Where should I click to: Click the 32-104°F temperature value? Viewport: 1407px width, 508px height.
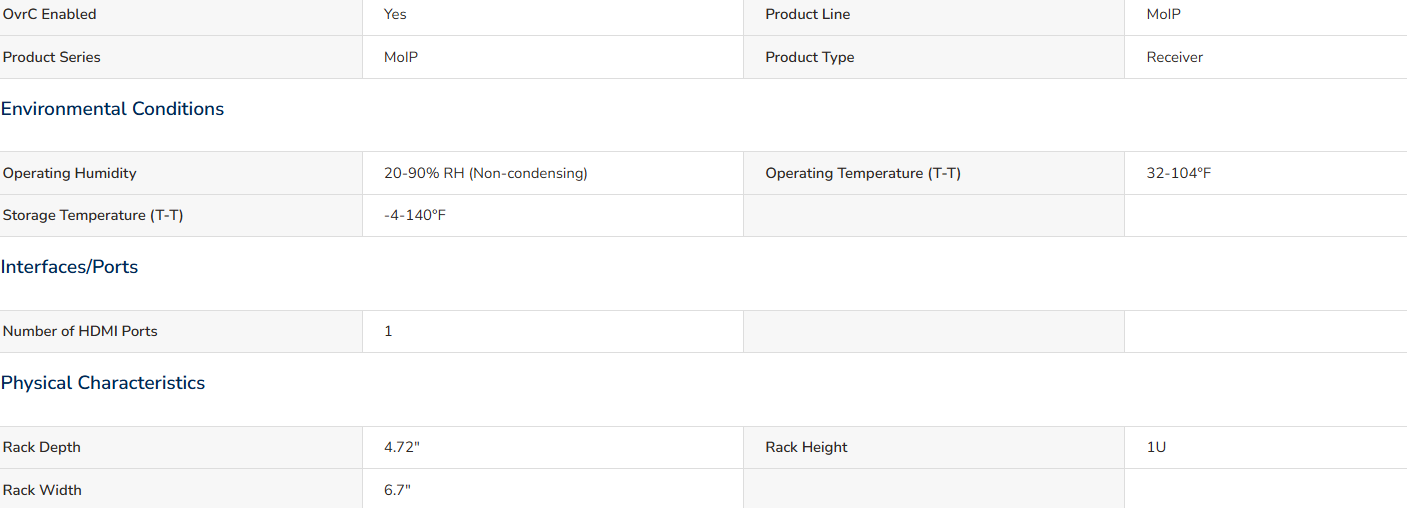pos(1179,173)
